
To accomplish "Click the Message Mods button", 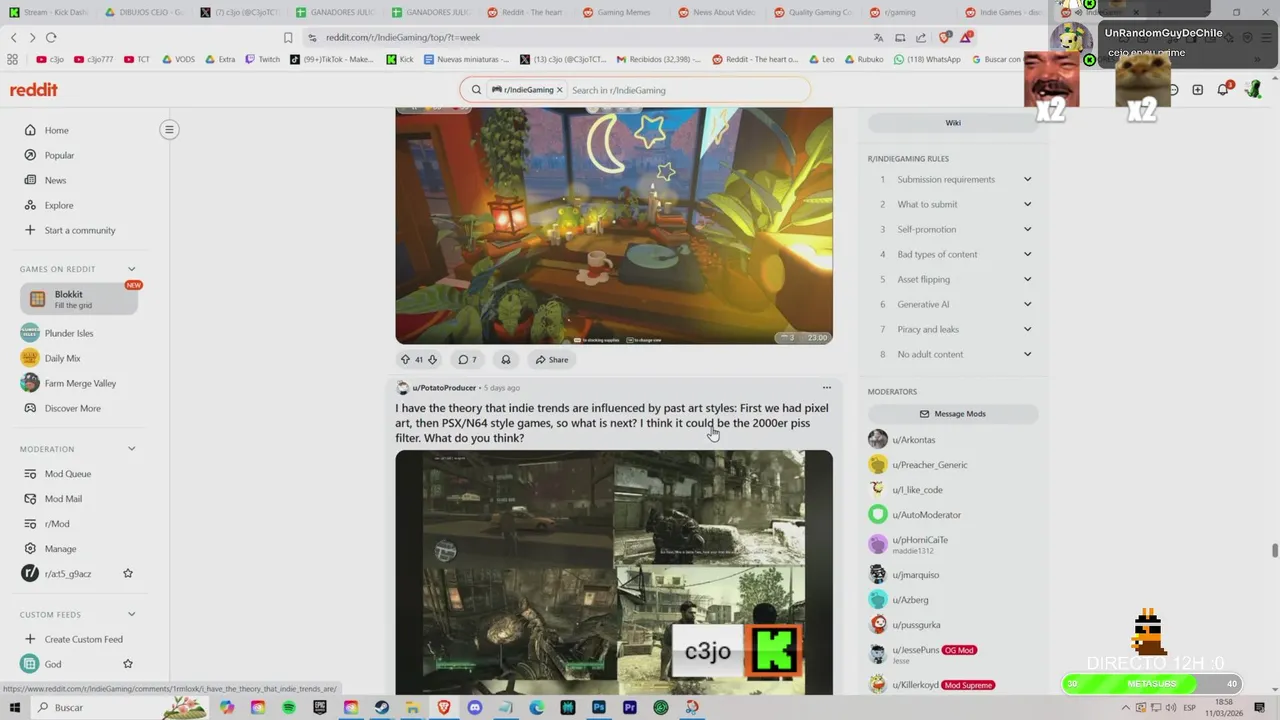I will pos(953,413).
